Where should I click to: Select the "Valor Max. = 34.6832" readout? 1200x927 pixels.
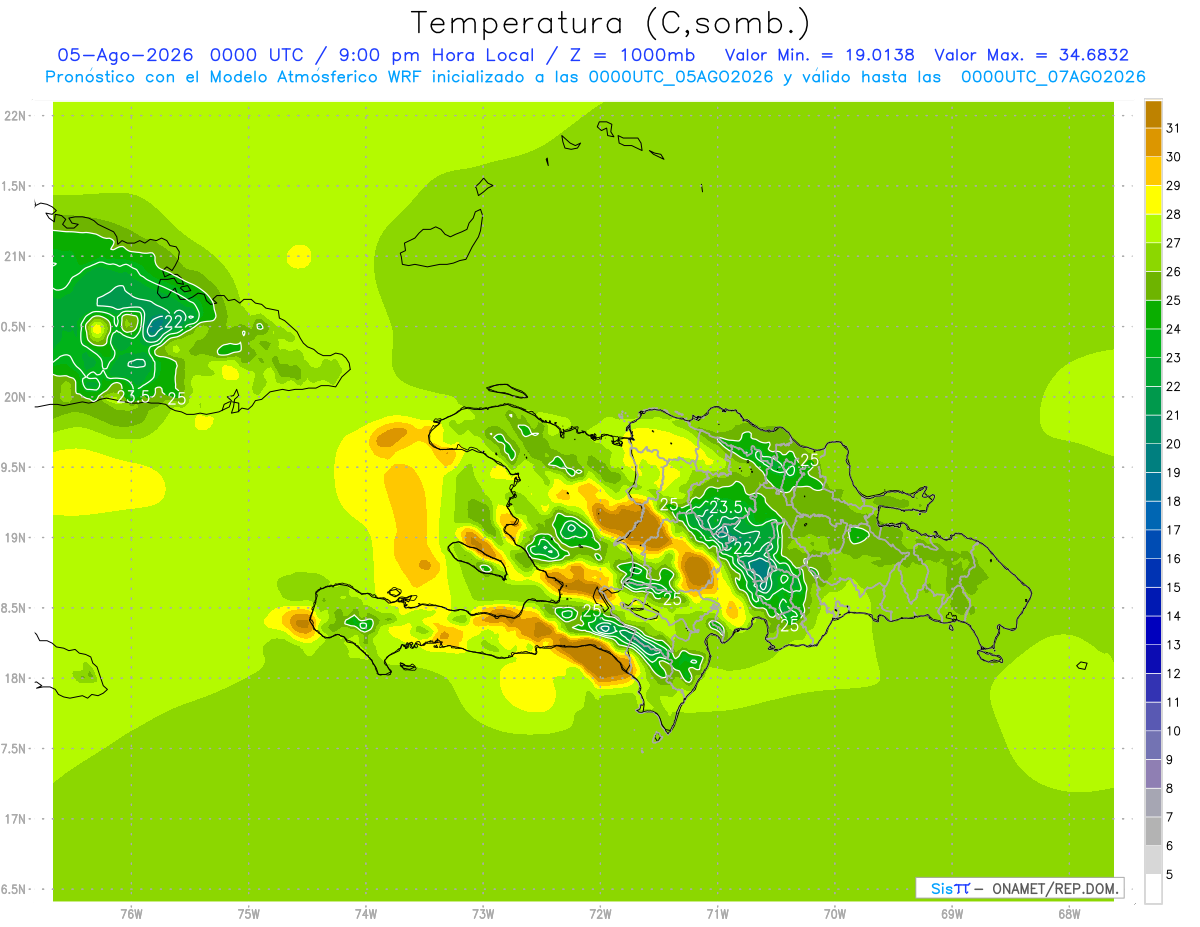coord(1031,55)
